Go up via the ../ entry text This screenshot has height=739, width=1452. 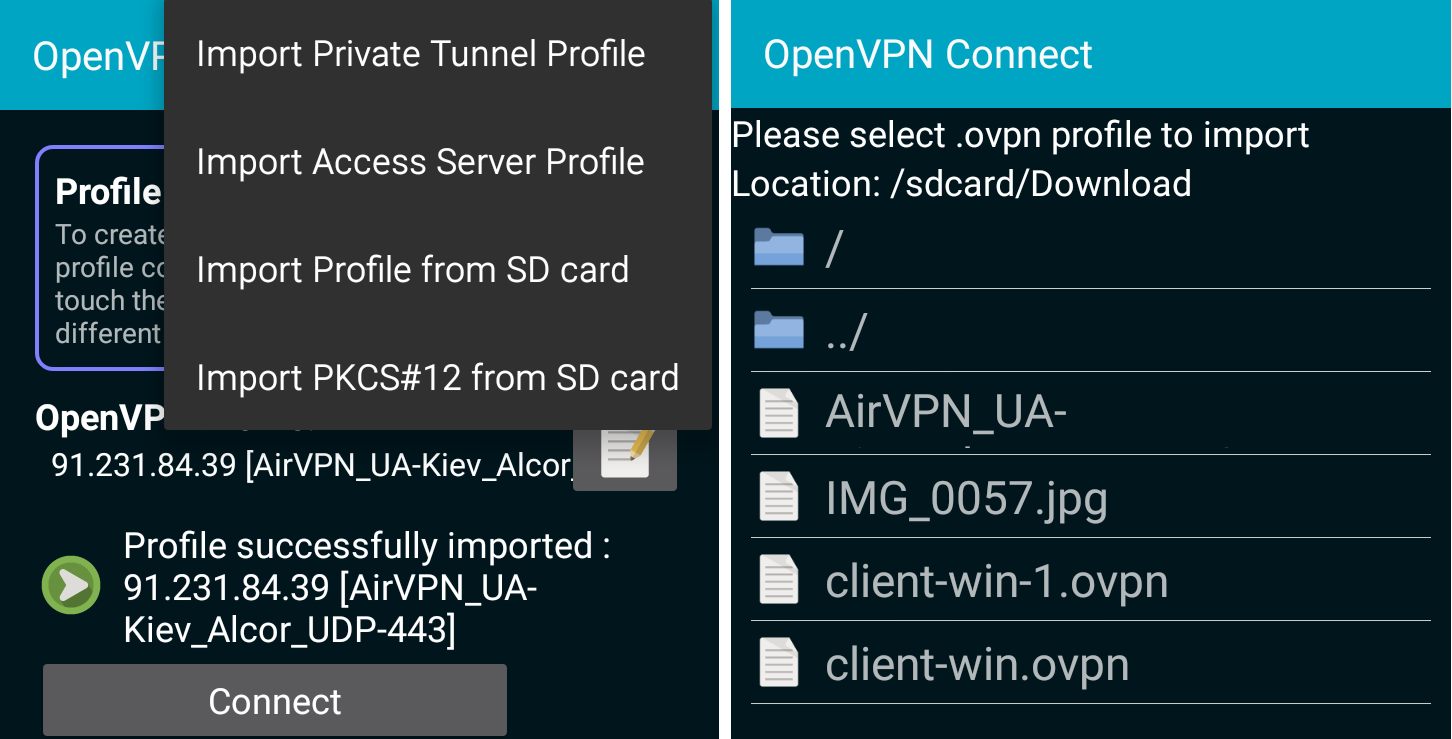846,331
